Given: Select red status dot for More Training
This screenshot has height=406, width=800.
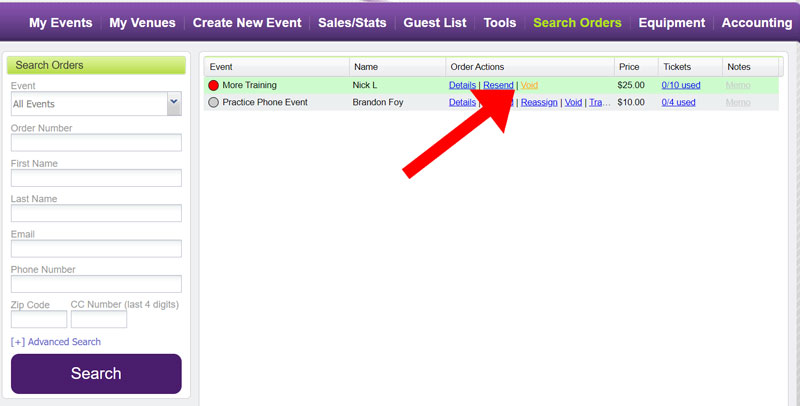Looking at the screenshot, I should [x=213, y=85].
